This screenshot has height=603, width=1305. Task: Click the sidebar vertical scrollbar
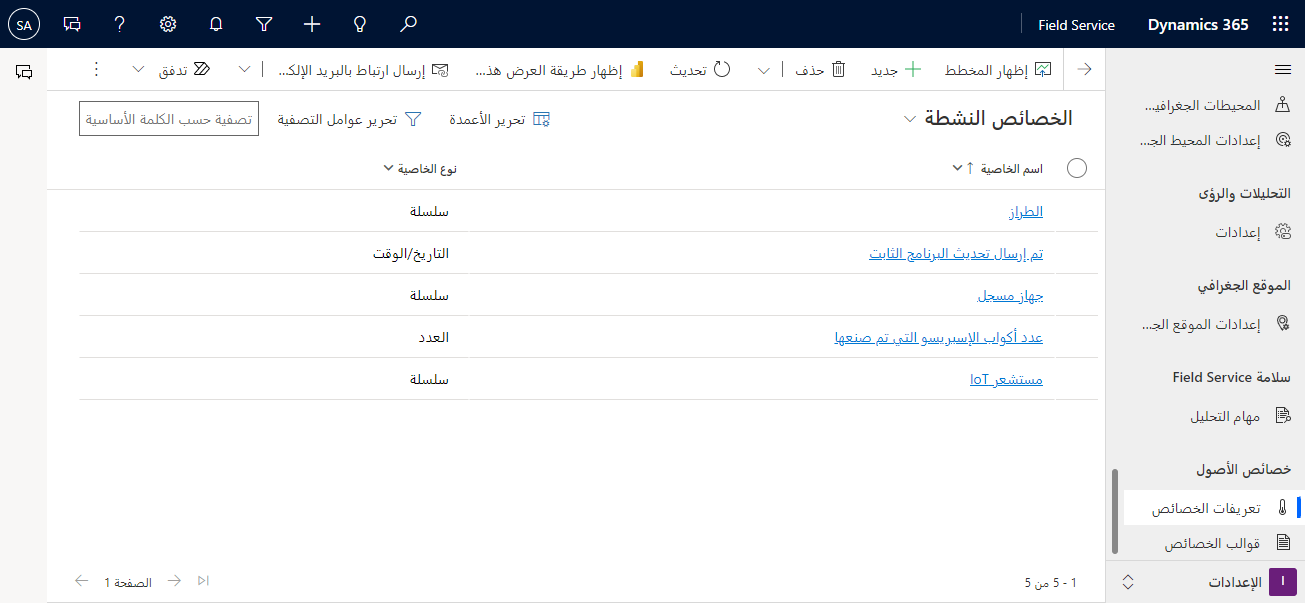tap(1115, 510)
